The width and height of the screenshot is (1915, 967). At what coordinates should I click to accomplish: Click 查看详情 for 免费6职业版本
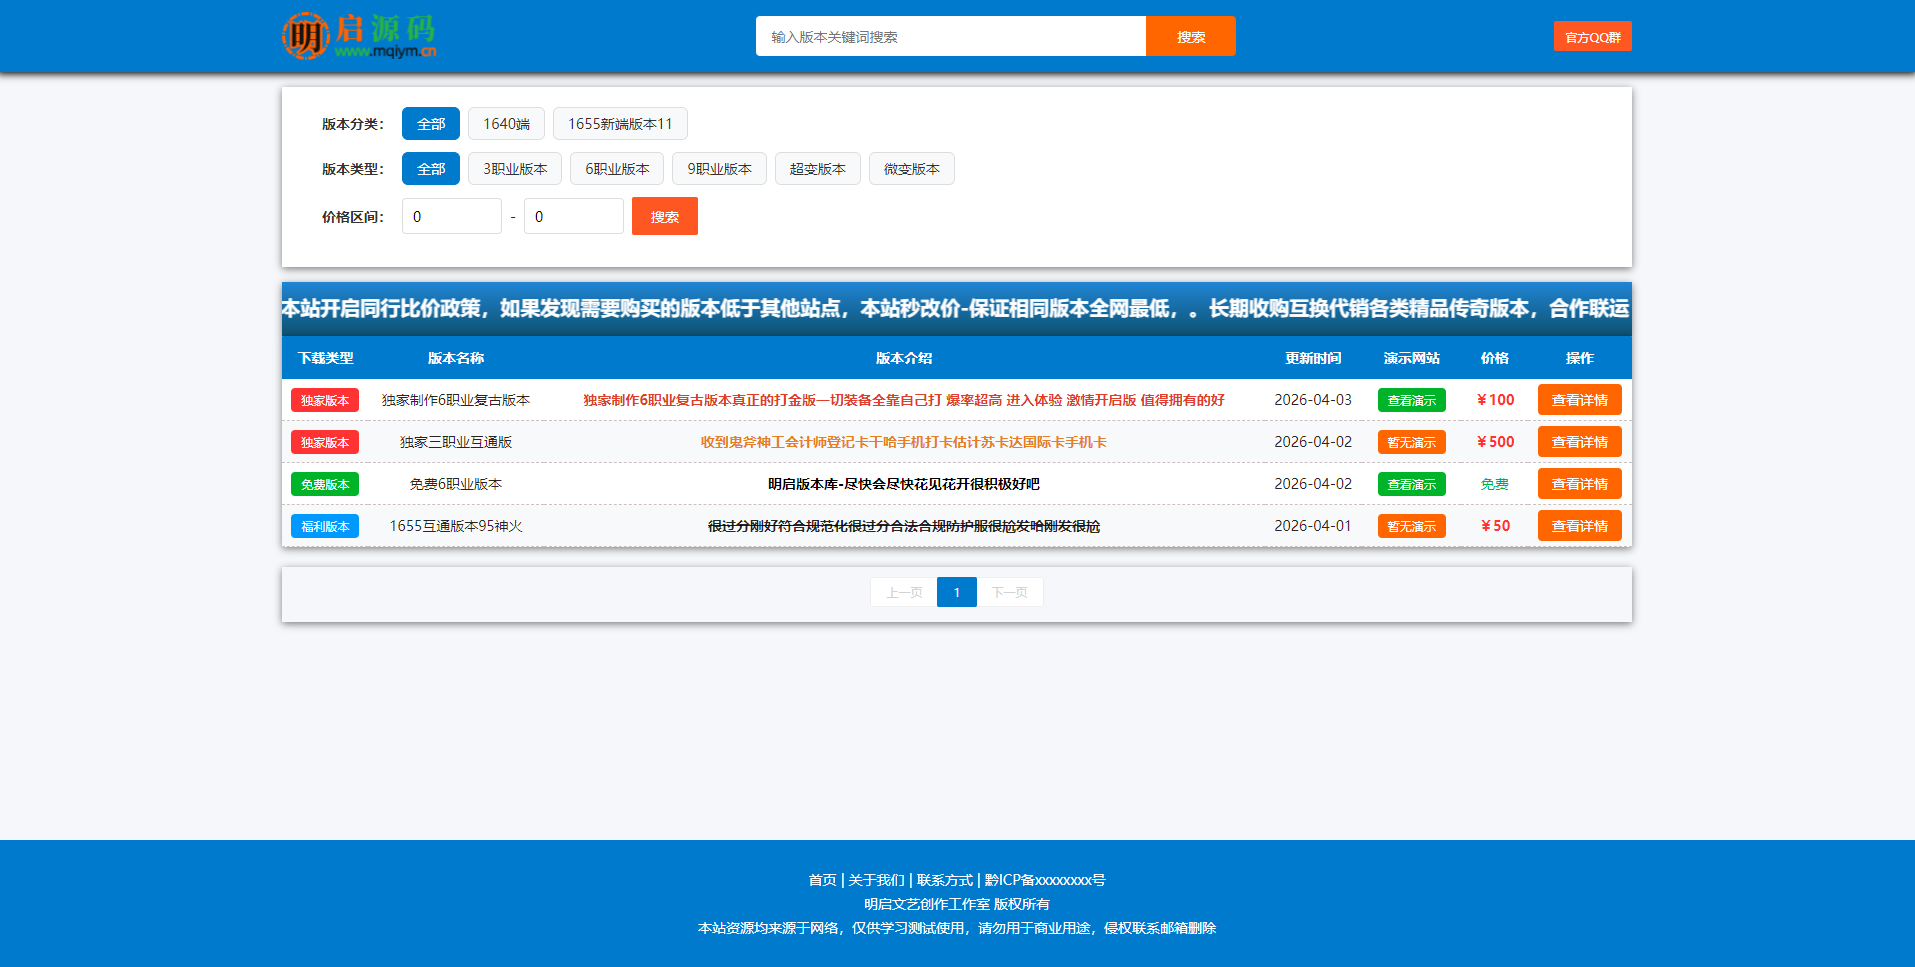coord(1579,483)
